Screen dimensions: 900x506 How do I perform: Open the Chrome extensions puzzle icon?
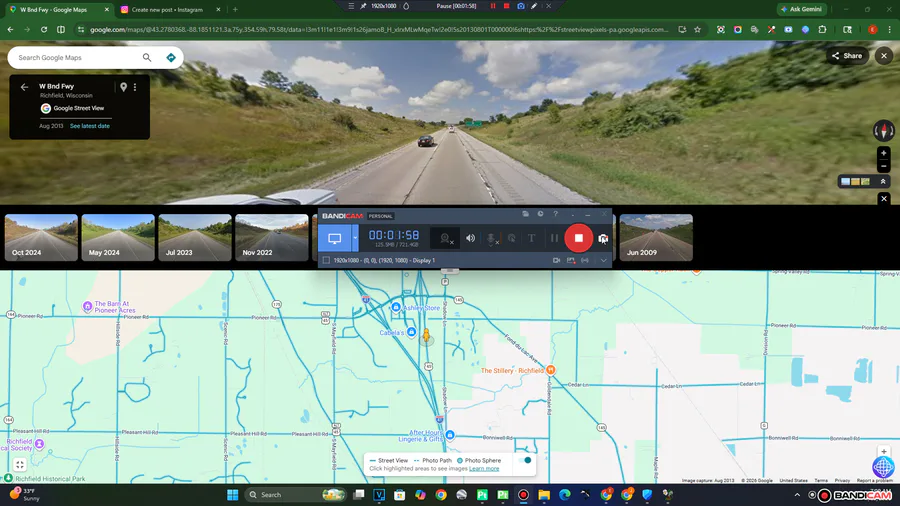coord(822,29)
